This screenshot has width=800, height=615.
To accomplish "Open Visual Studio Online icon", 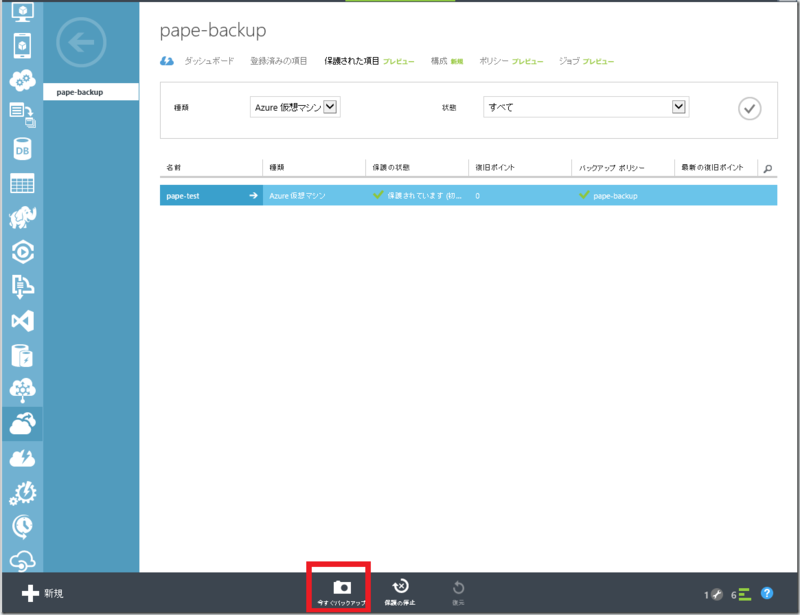I will click(22, 321).
